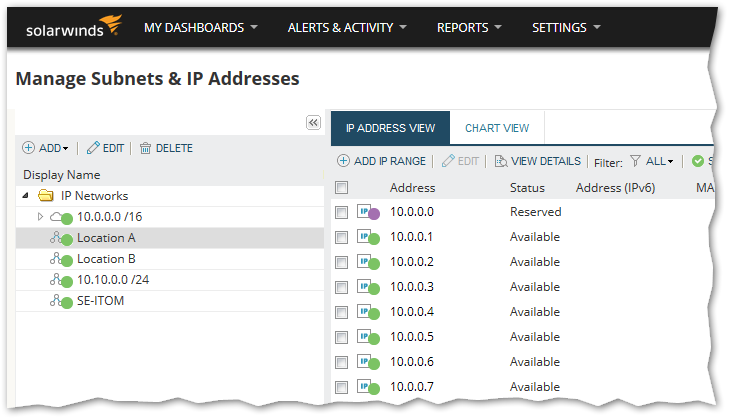Collapse the left subnet tree panel
Image resolution: width=729 pixels, height=419 pixels.
pos(313,122)
